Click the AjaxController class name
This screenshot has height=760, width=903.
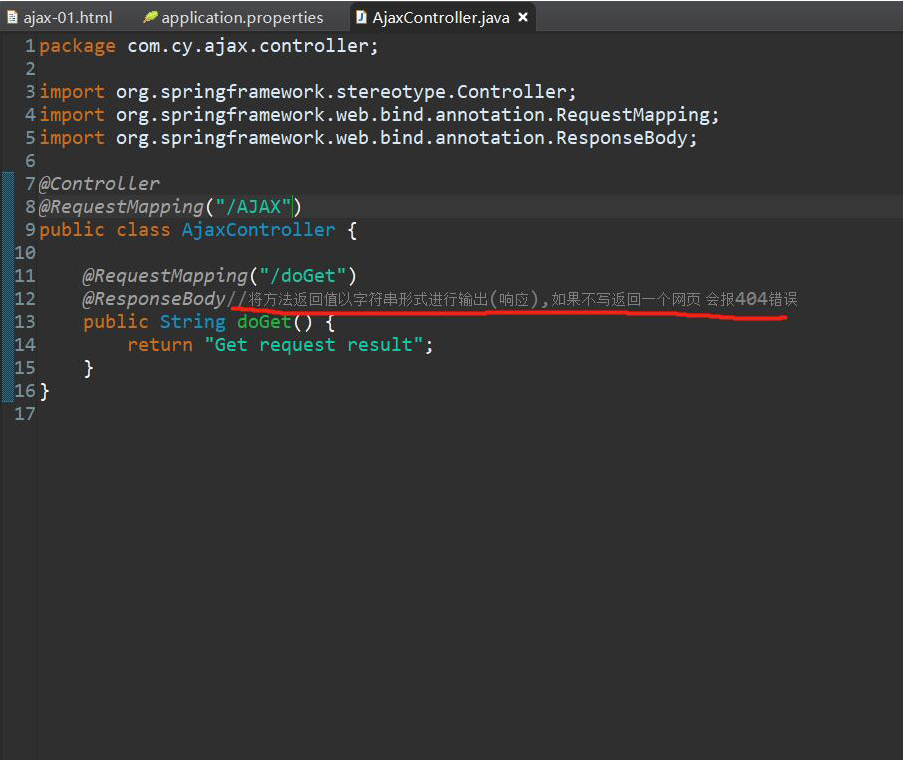(x=258, y=230)
